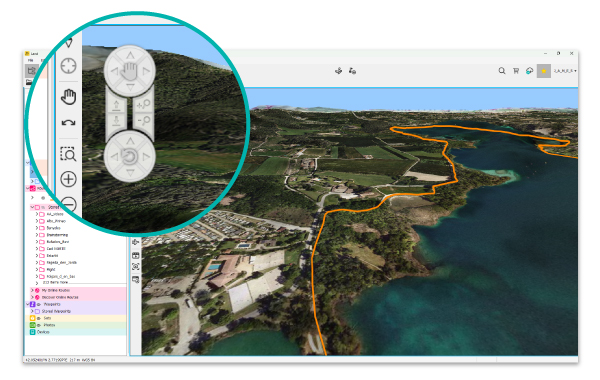Zoom in with the plus circle icon

click(x=68, y=179)
